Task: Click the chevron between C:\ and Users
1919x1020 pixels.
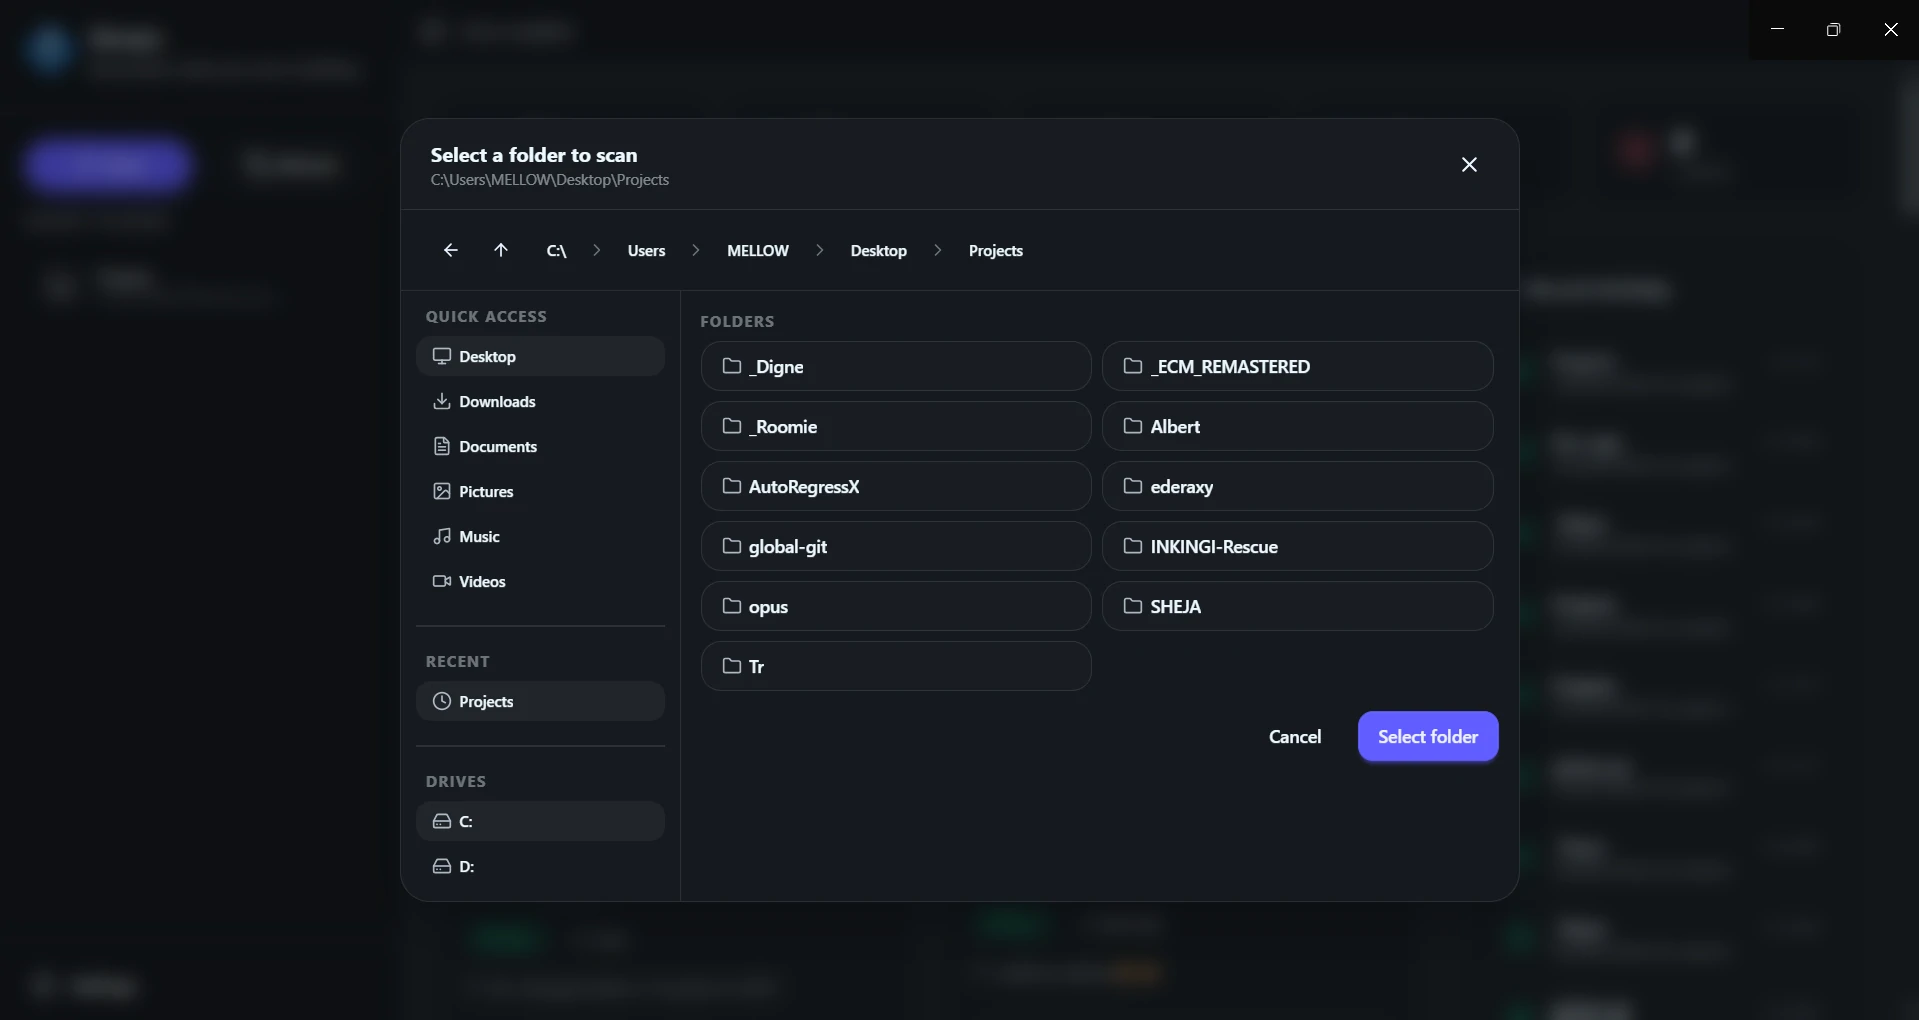Action: 596,250
